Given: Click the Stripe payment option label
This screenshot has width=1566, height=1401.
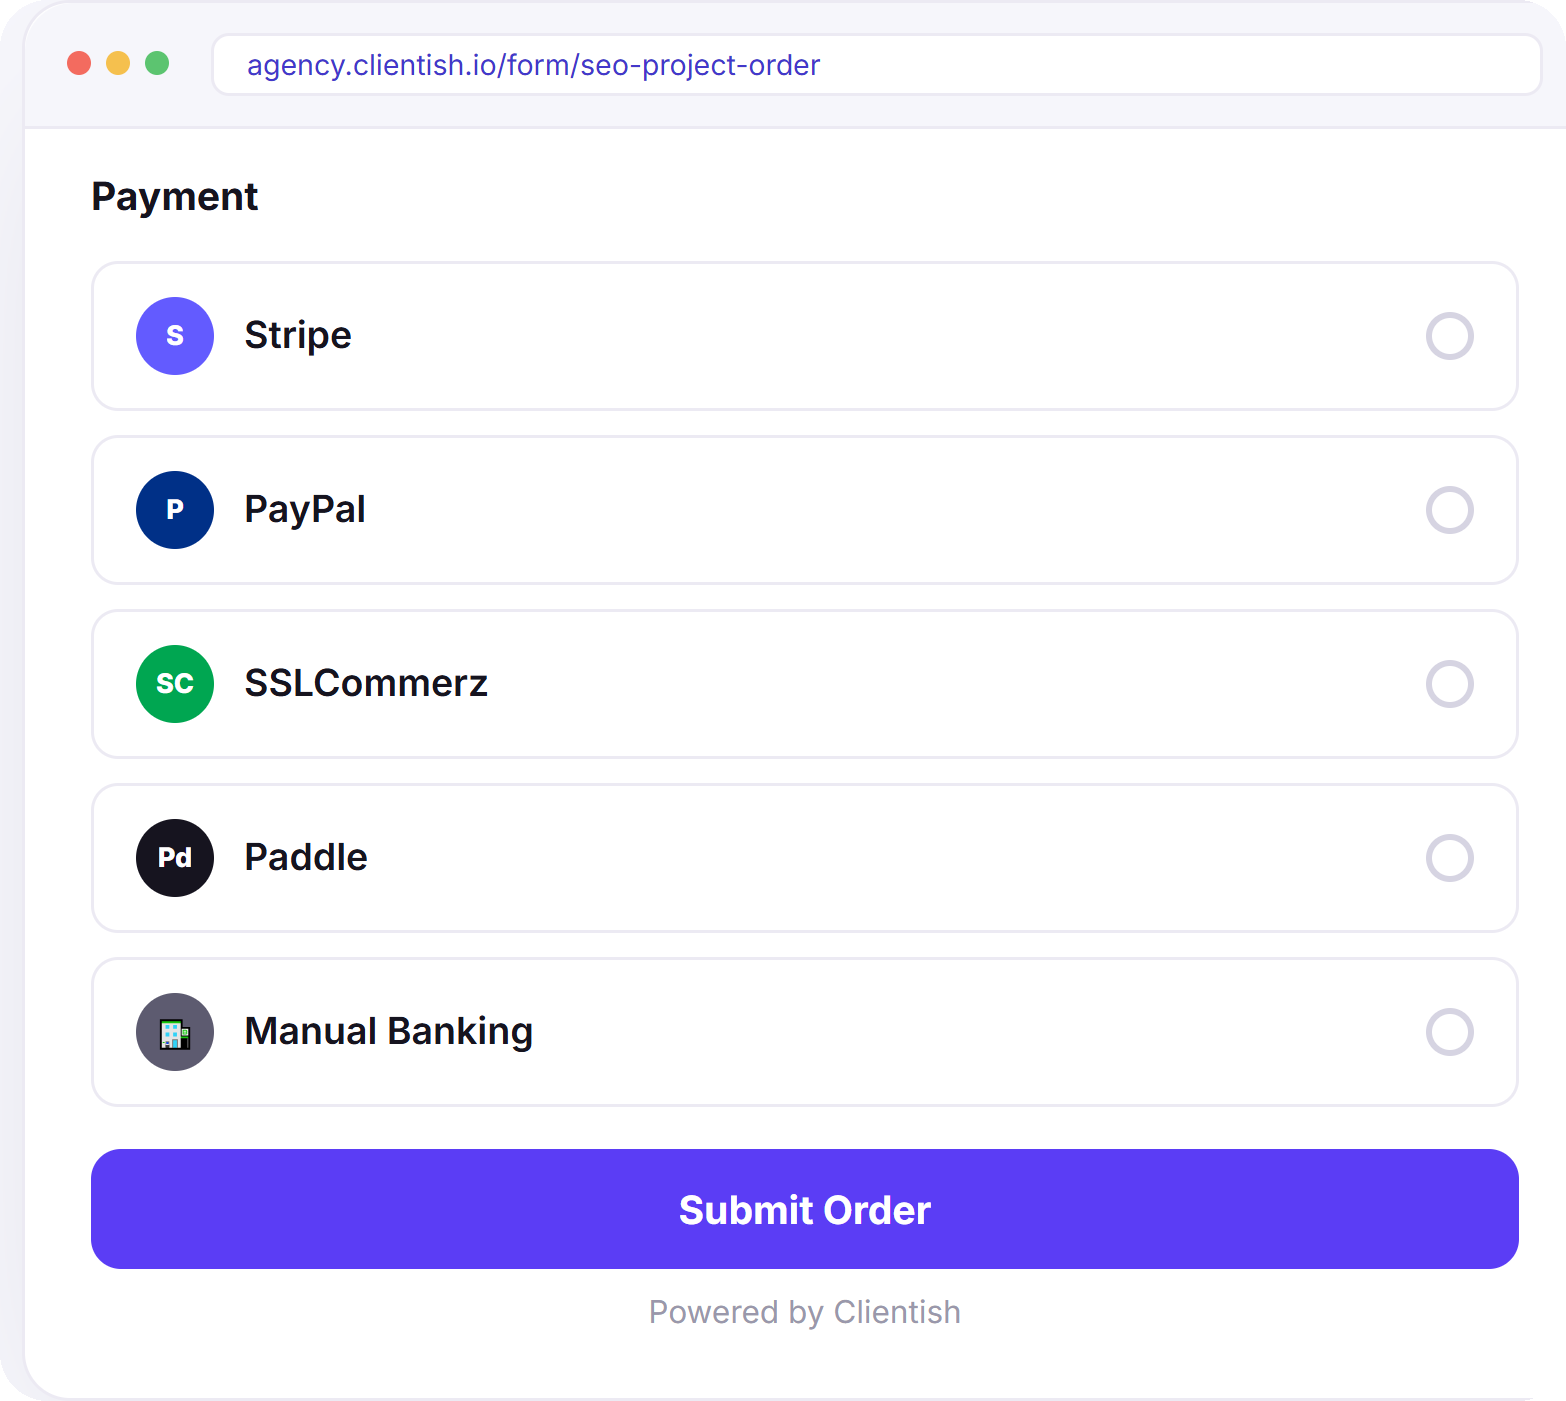Looking at the screenshot, I should (298, 336).
